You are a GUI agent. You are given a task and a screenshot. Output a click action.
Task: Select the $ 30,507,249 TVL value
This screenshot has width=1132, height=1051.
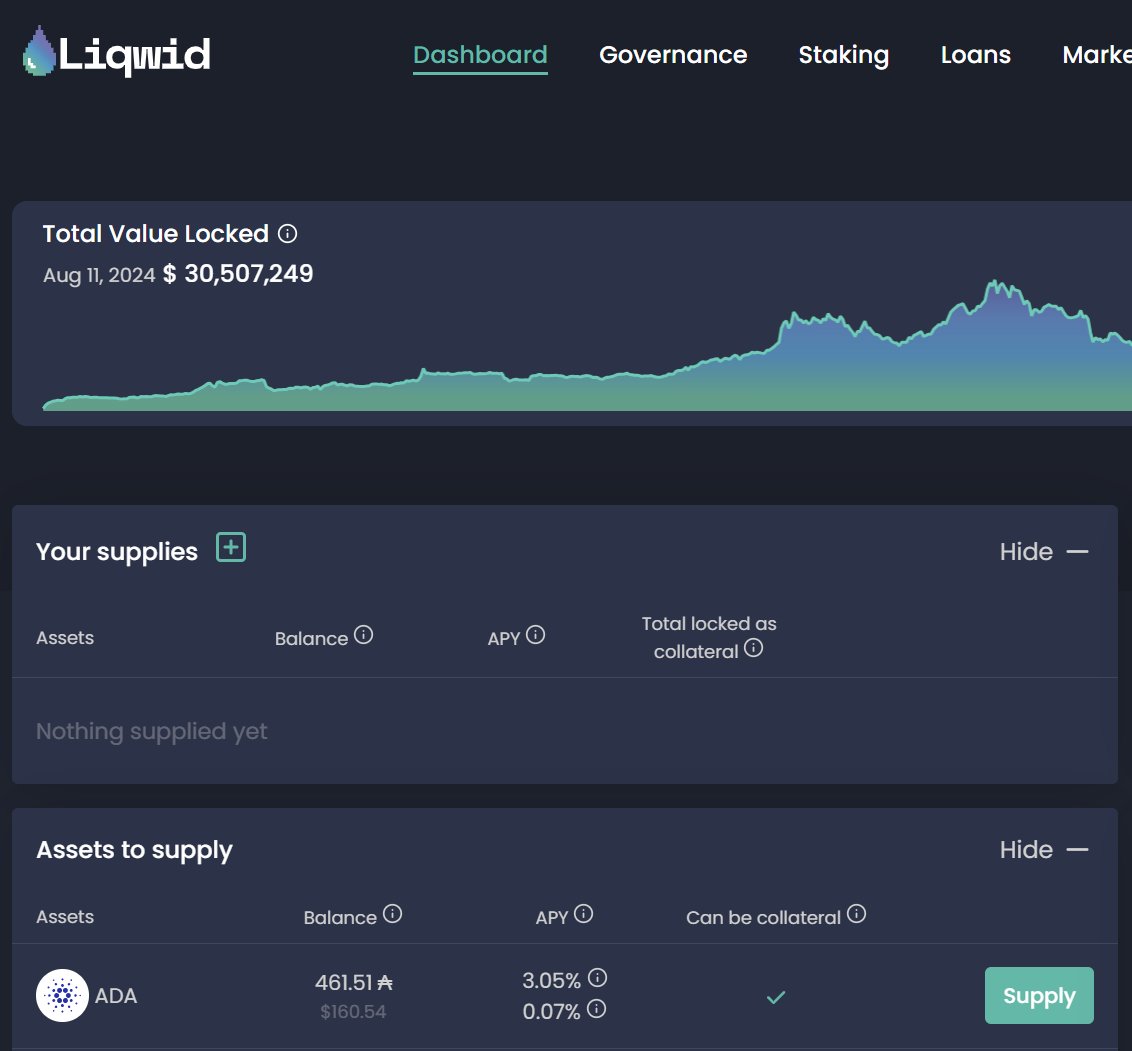(238, 274)
